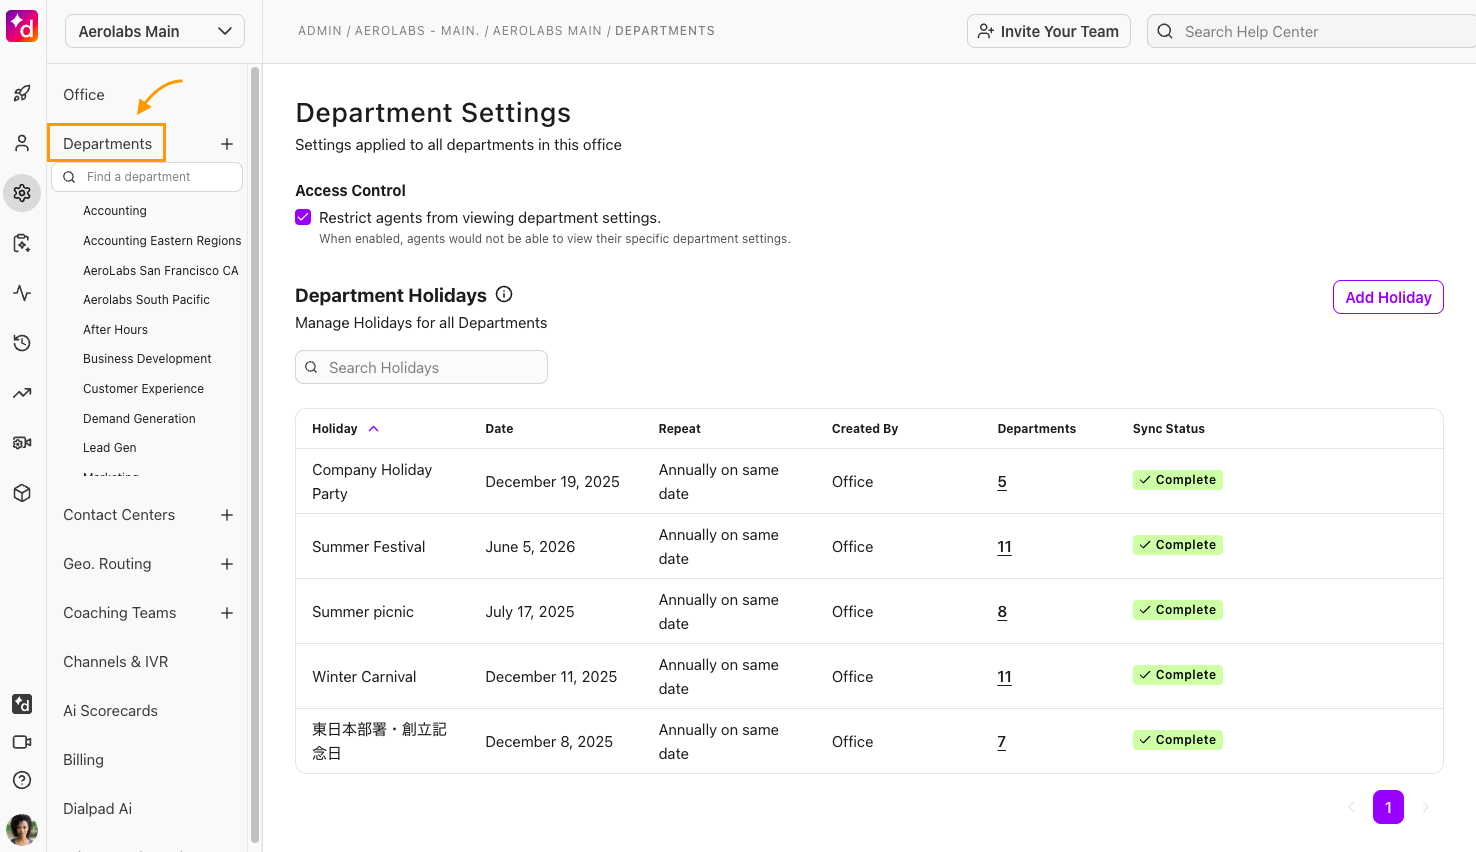The width and height of the screenshot is (1476, 852).
Task: Click the Company Holiday Party row name
Action: (372, 482)
